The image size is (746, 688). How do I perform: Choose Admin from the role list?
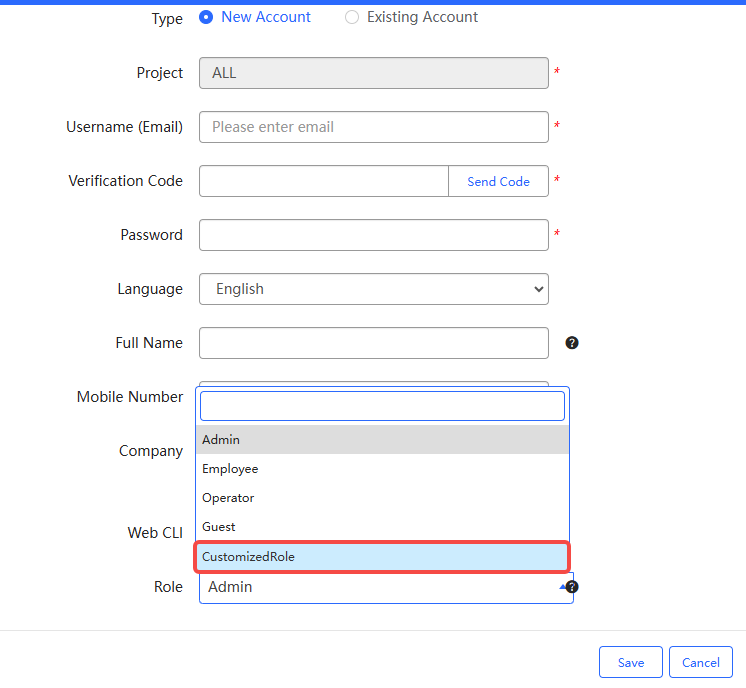click(x=382, y=440)
